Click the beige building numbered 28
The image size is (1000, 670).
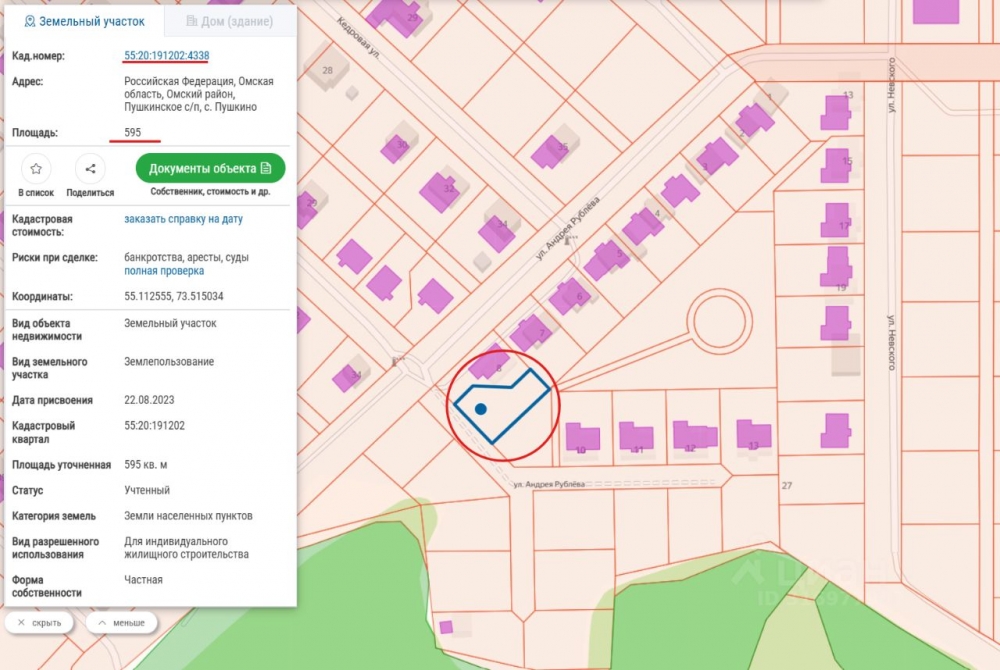327,67
